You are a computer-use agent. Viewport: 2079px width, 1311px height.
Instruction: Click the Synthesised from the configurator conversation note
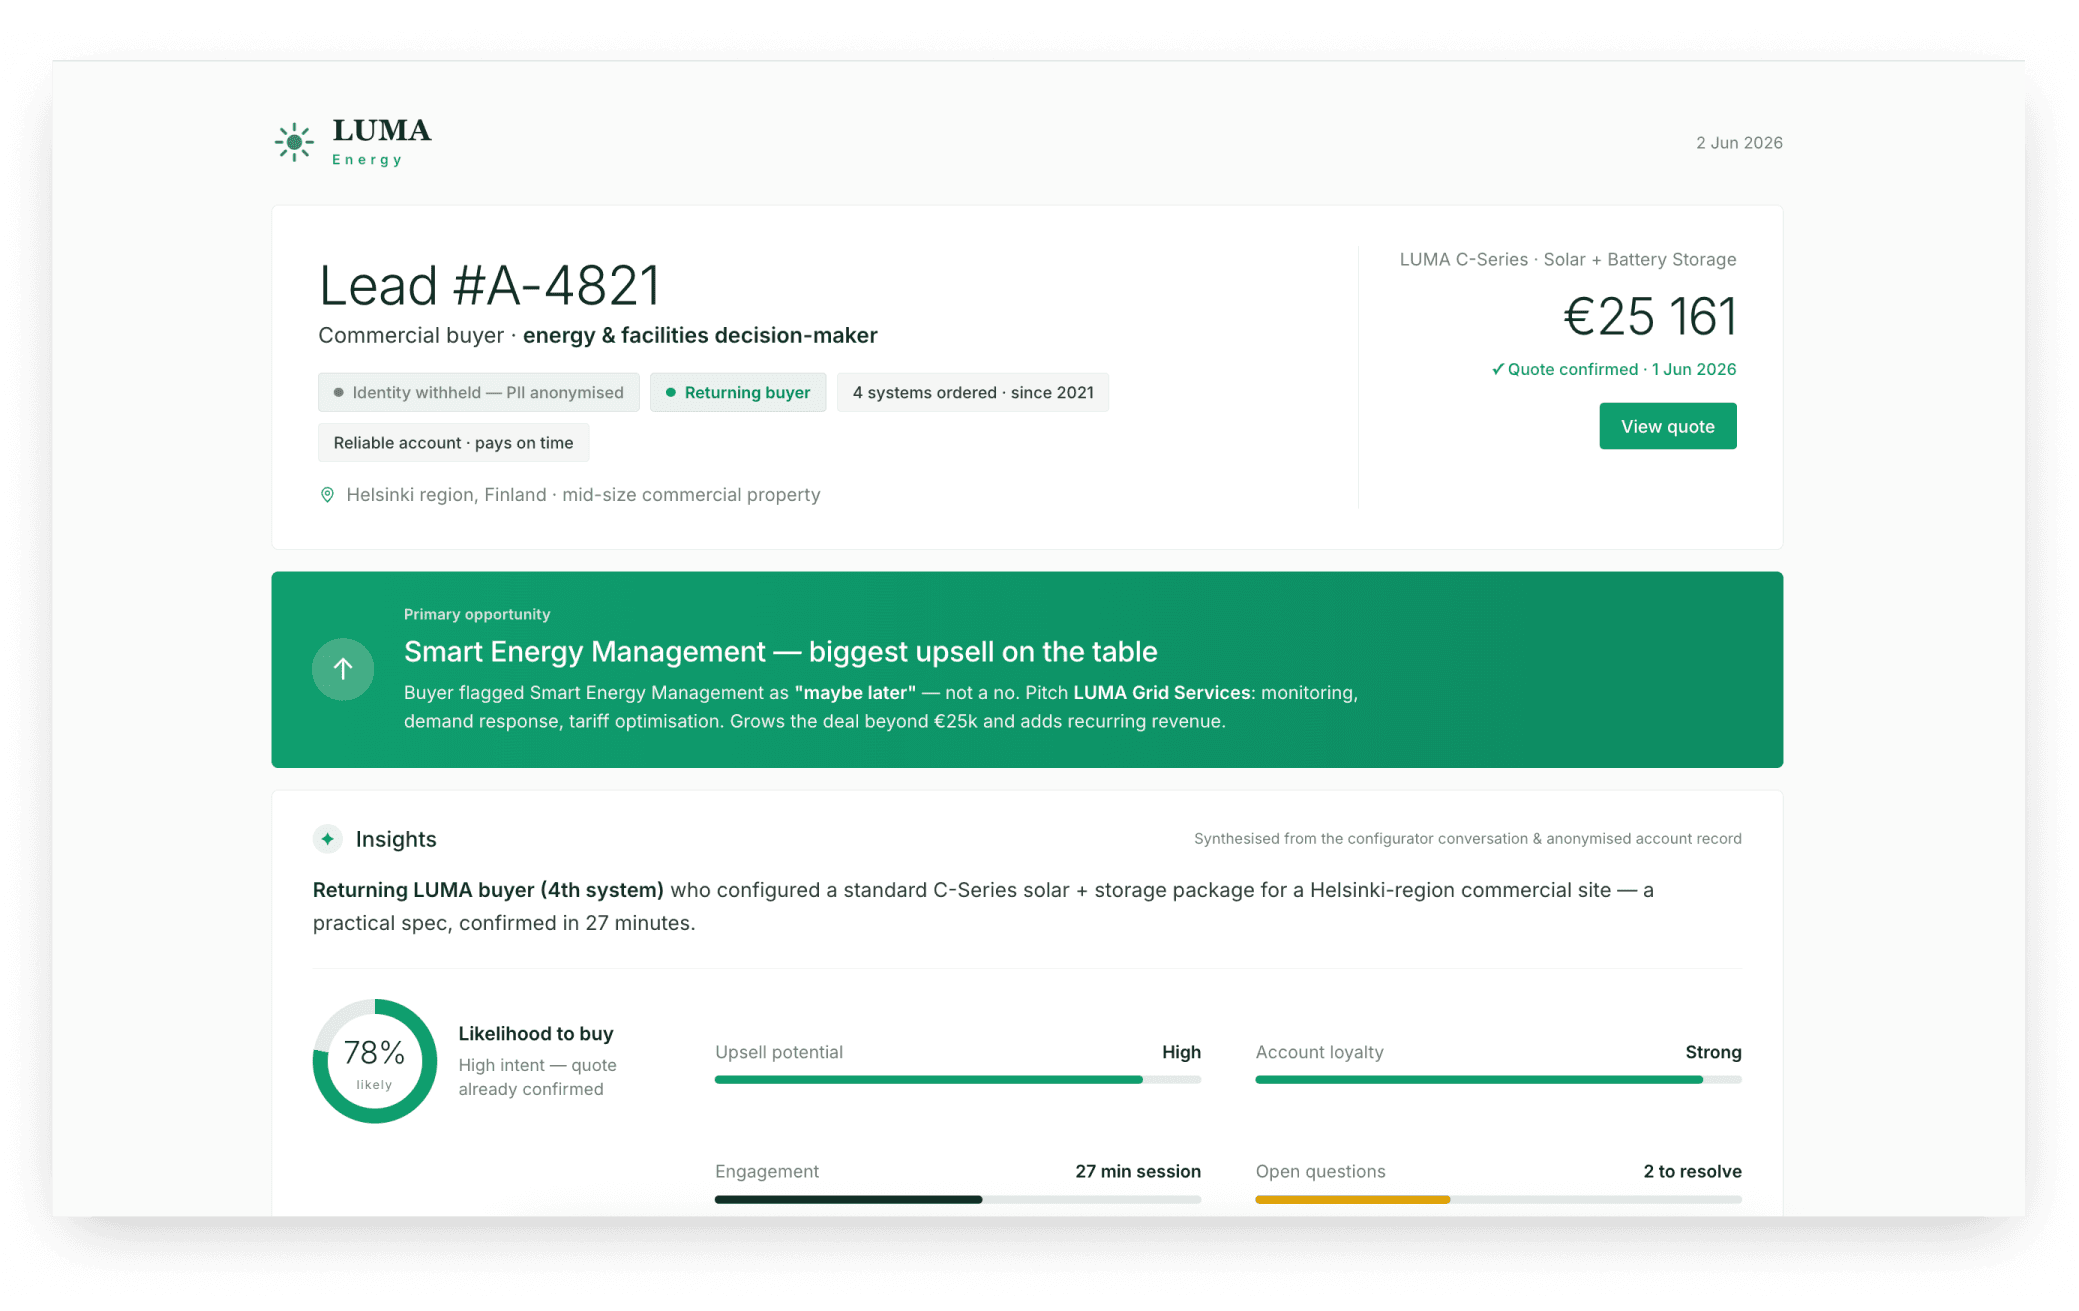1467,839
